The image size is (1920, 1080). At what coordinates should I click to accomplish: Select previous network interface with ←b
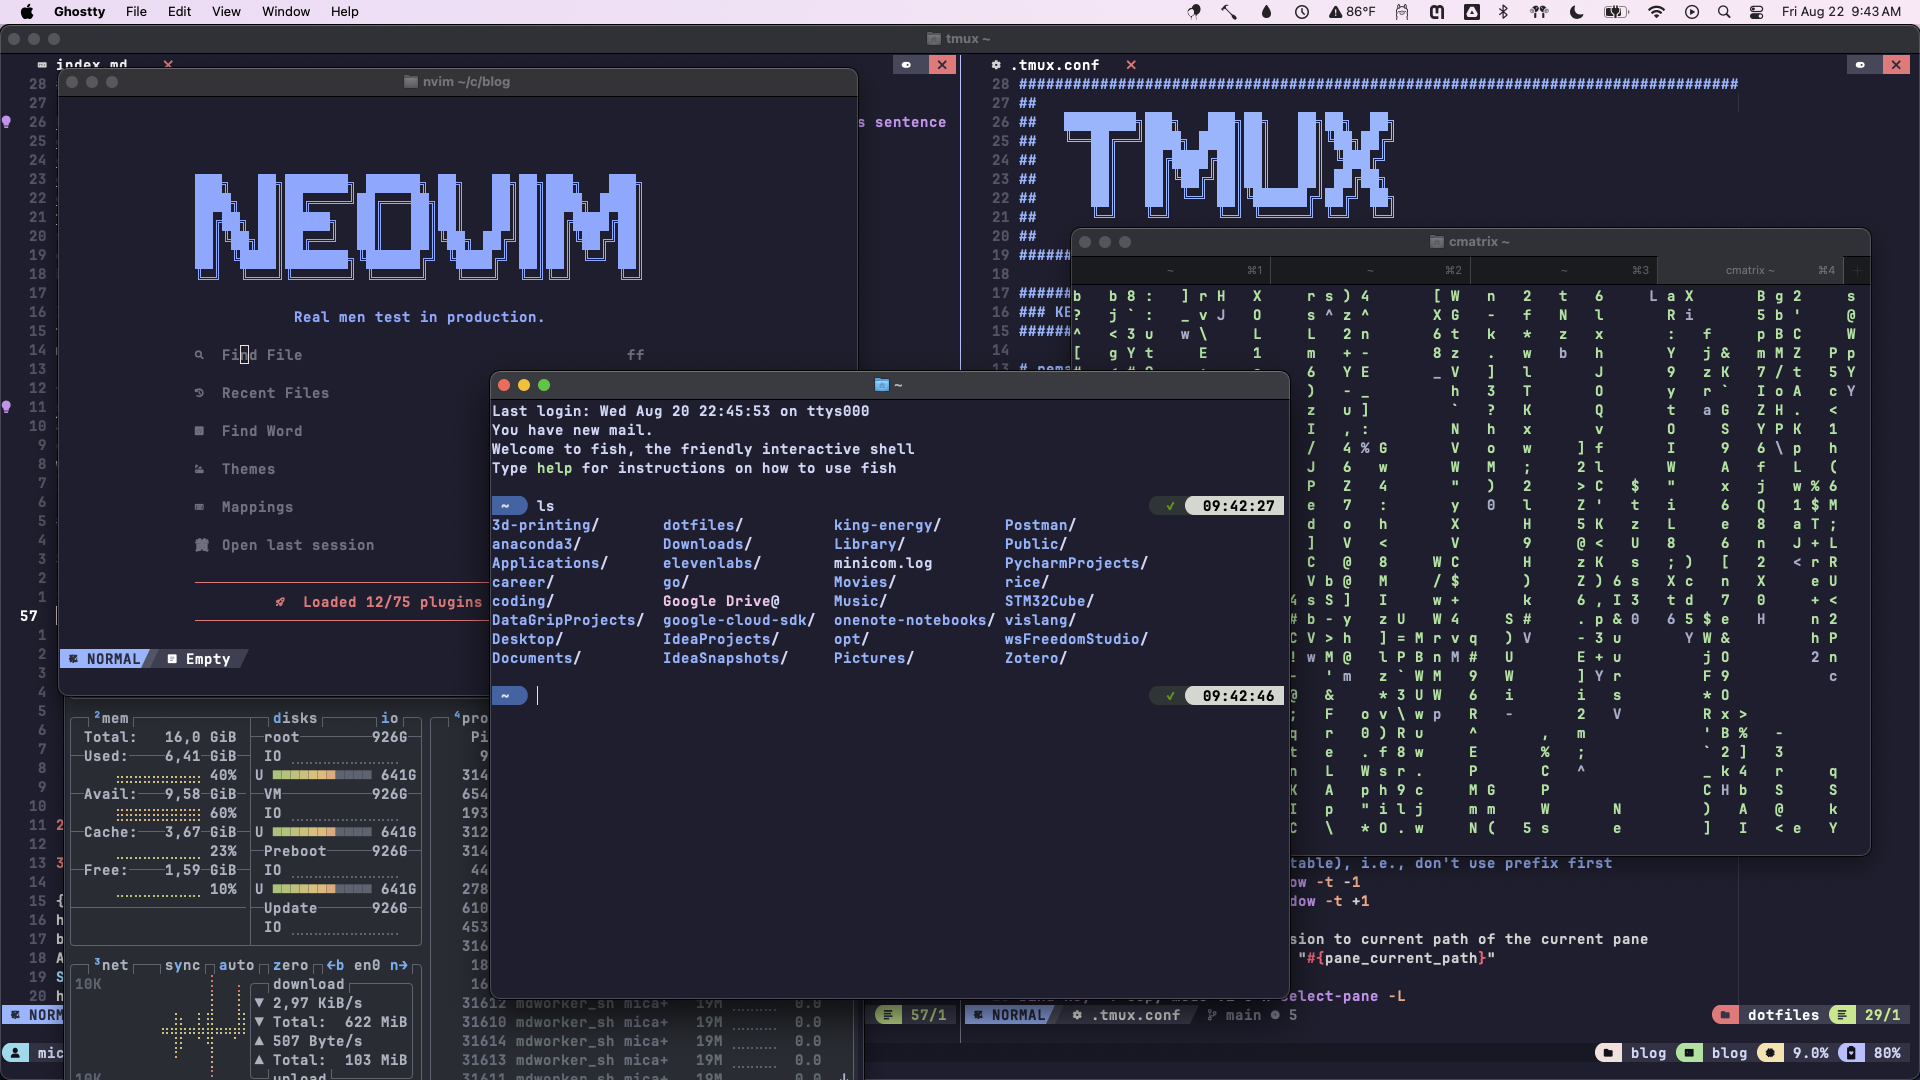coord(335,965)
